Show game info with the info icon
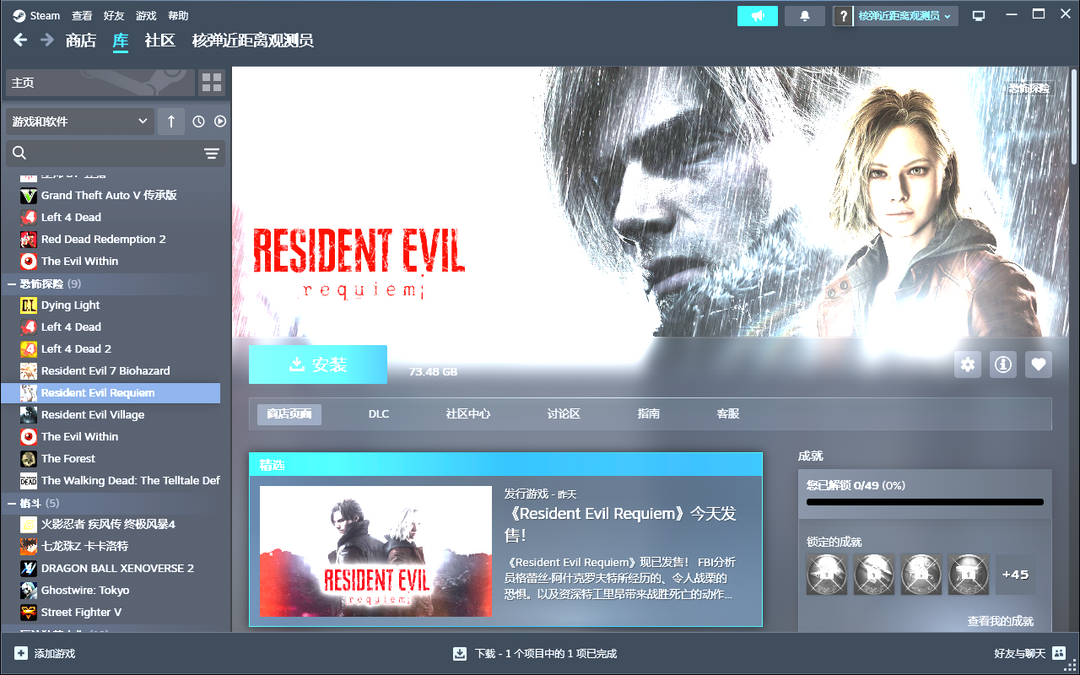 (1003, 365)
